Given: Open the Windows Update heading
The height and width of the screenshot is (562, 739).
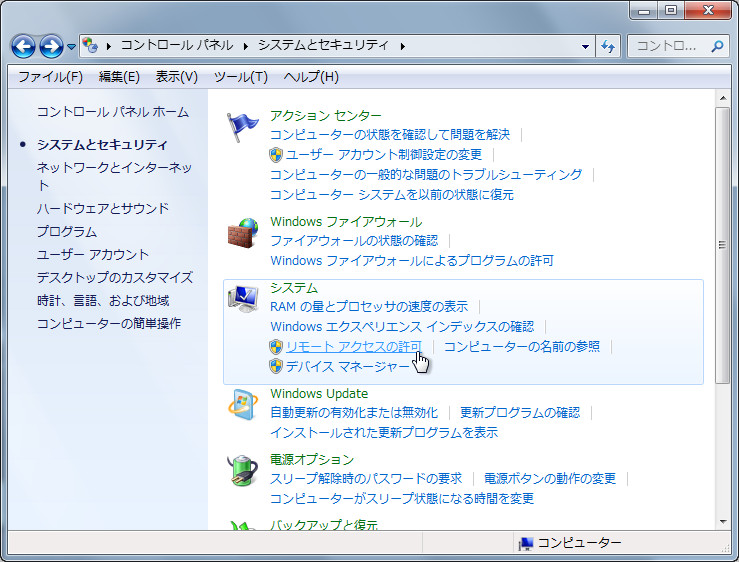Looking at the screenshot, I should pos(319,394).
